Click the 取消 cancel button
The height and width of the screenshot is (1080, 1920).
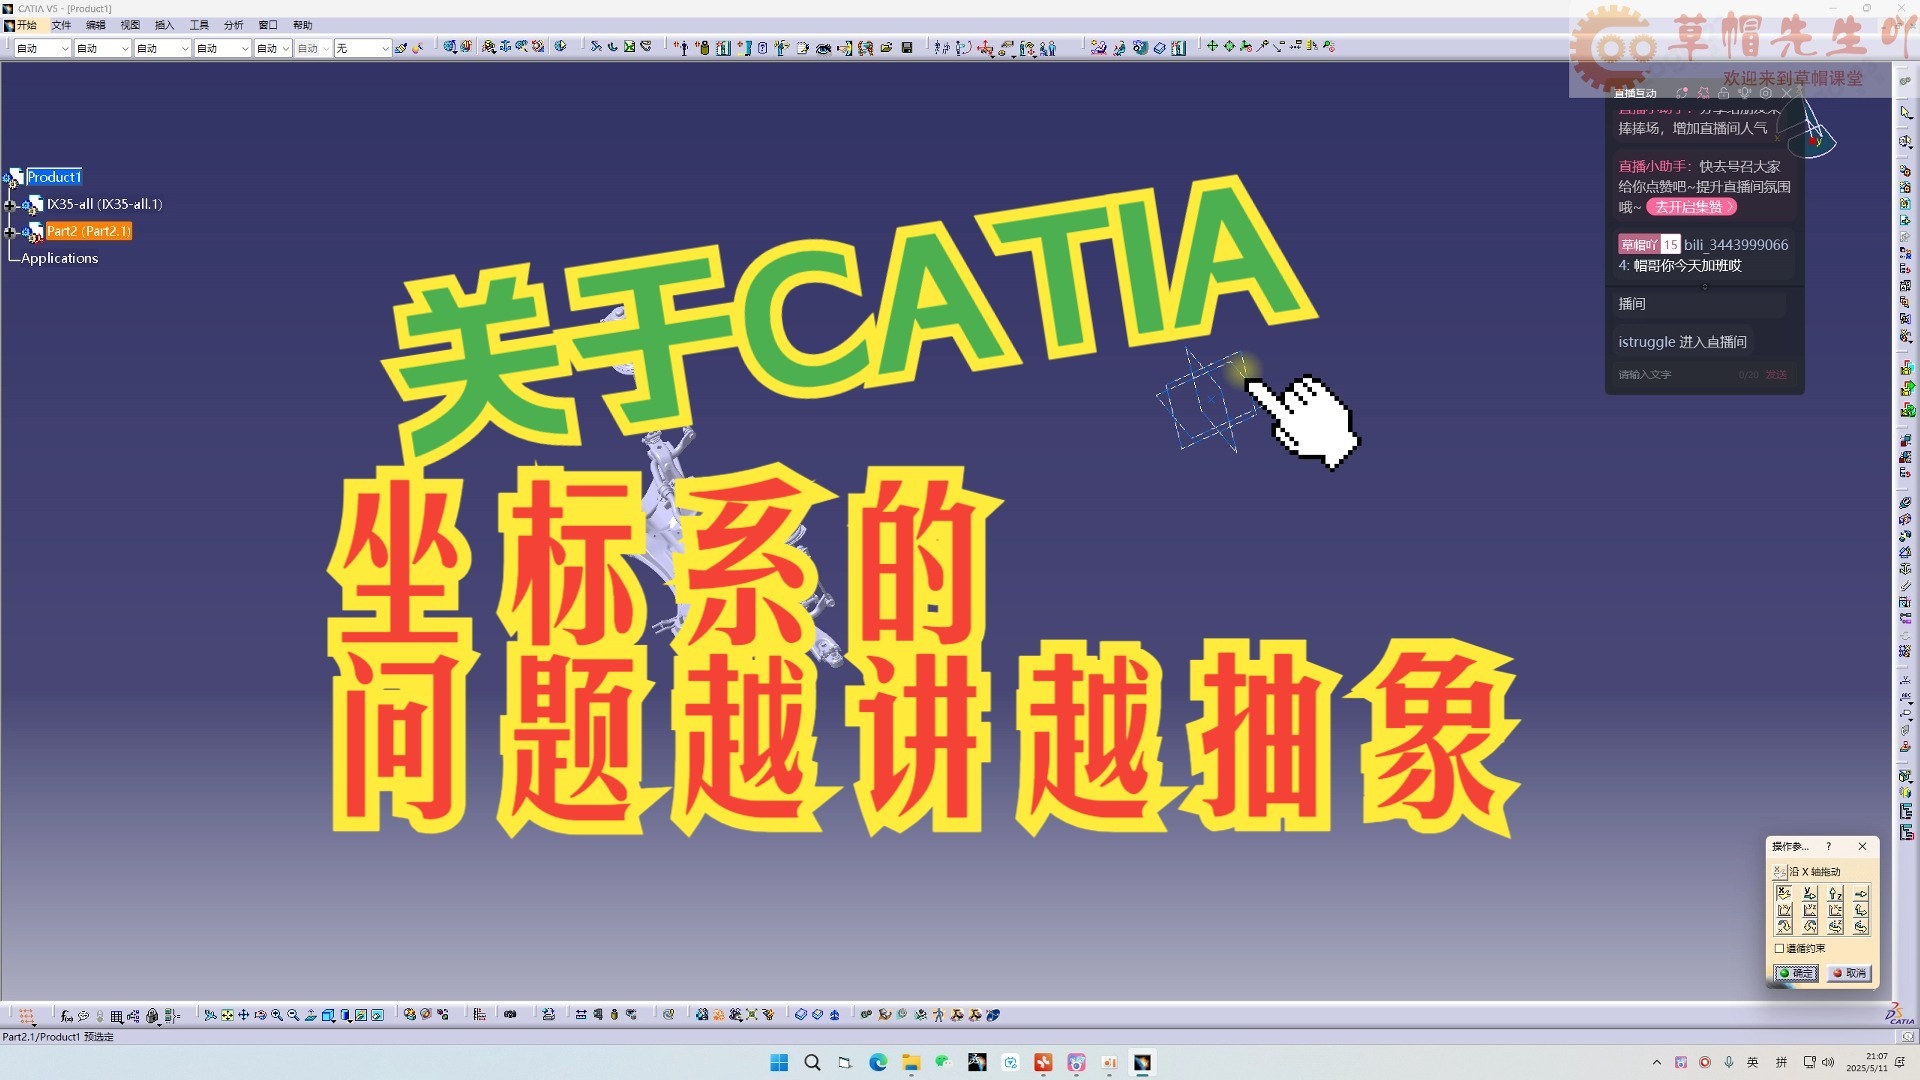click(x=1849, y=973)
